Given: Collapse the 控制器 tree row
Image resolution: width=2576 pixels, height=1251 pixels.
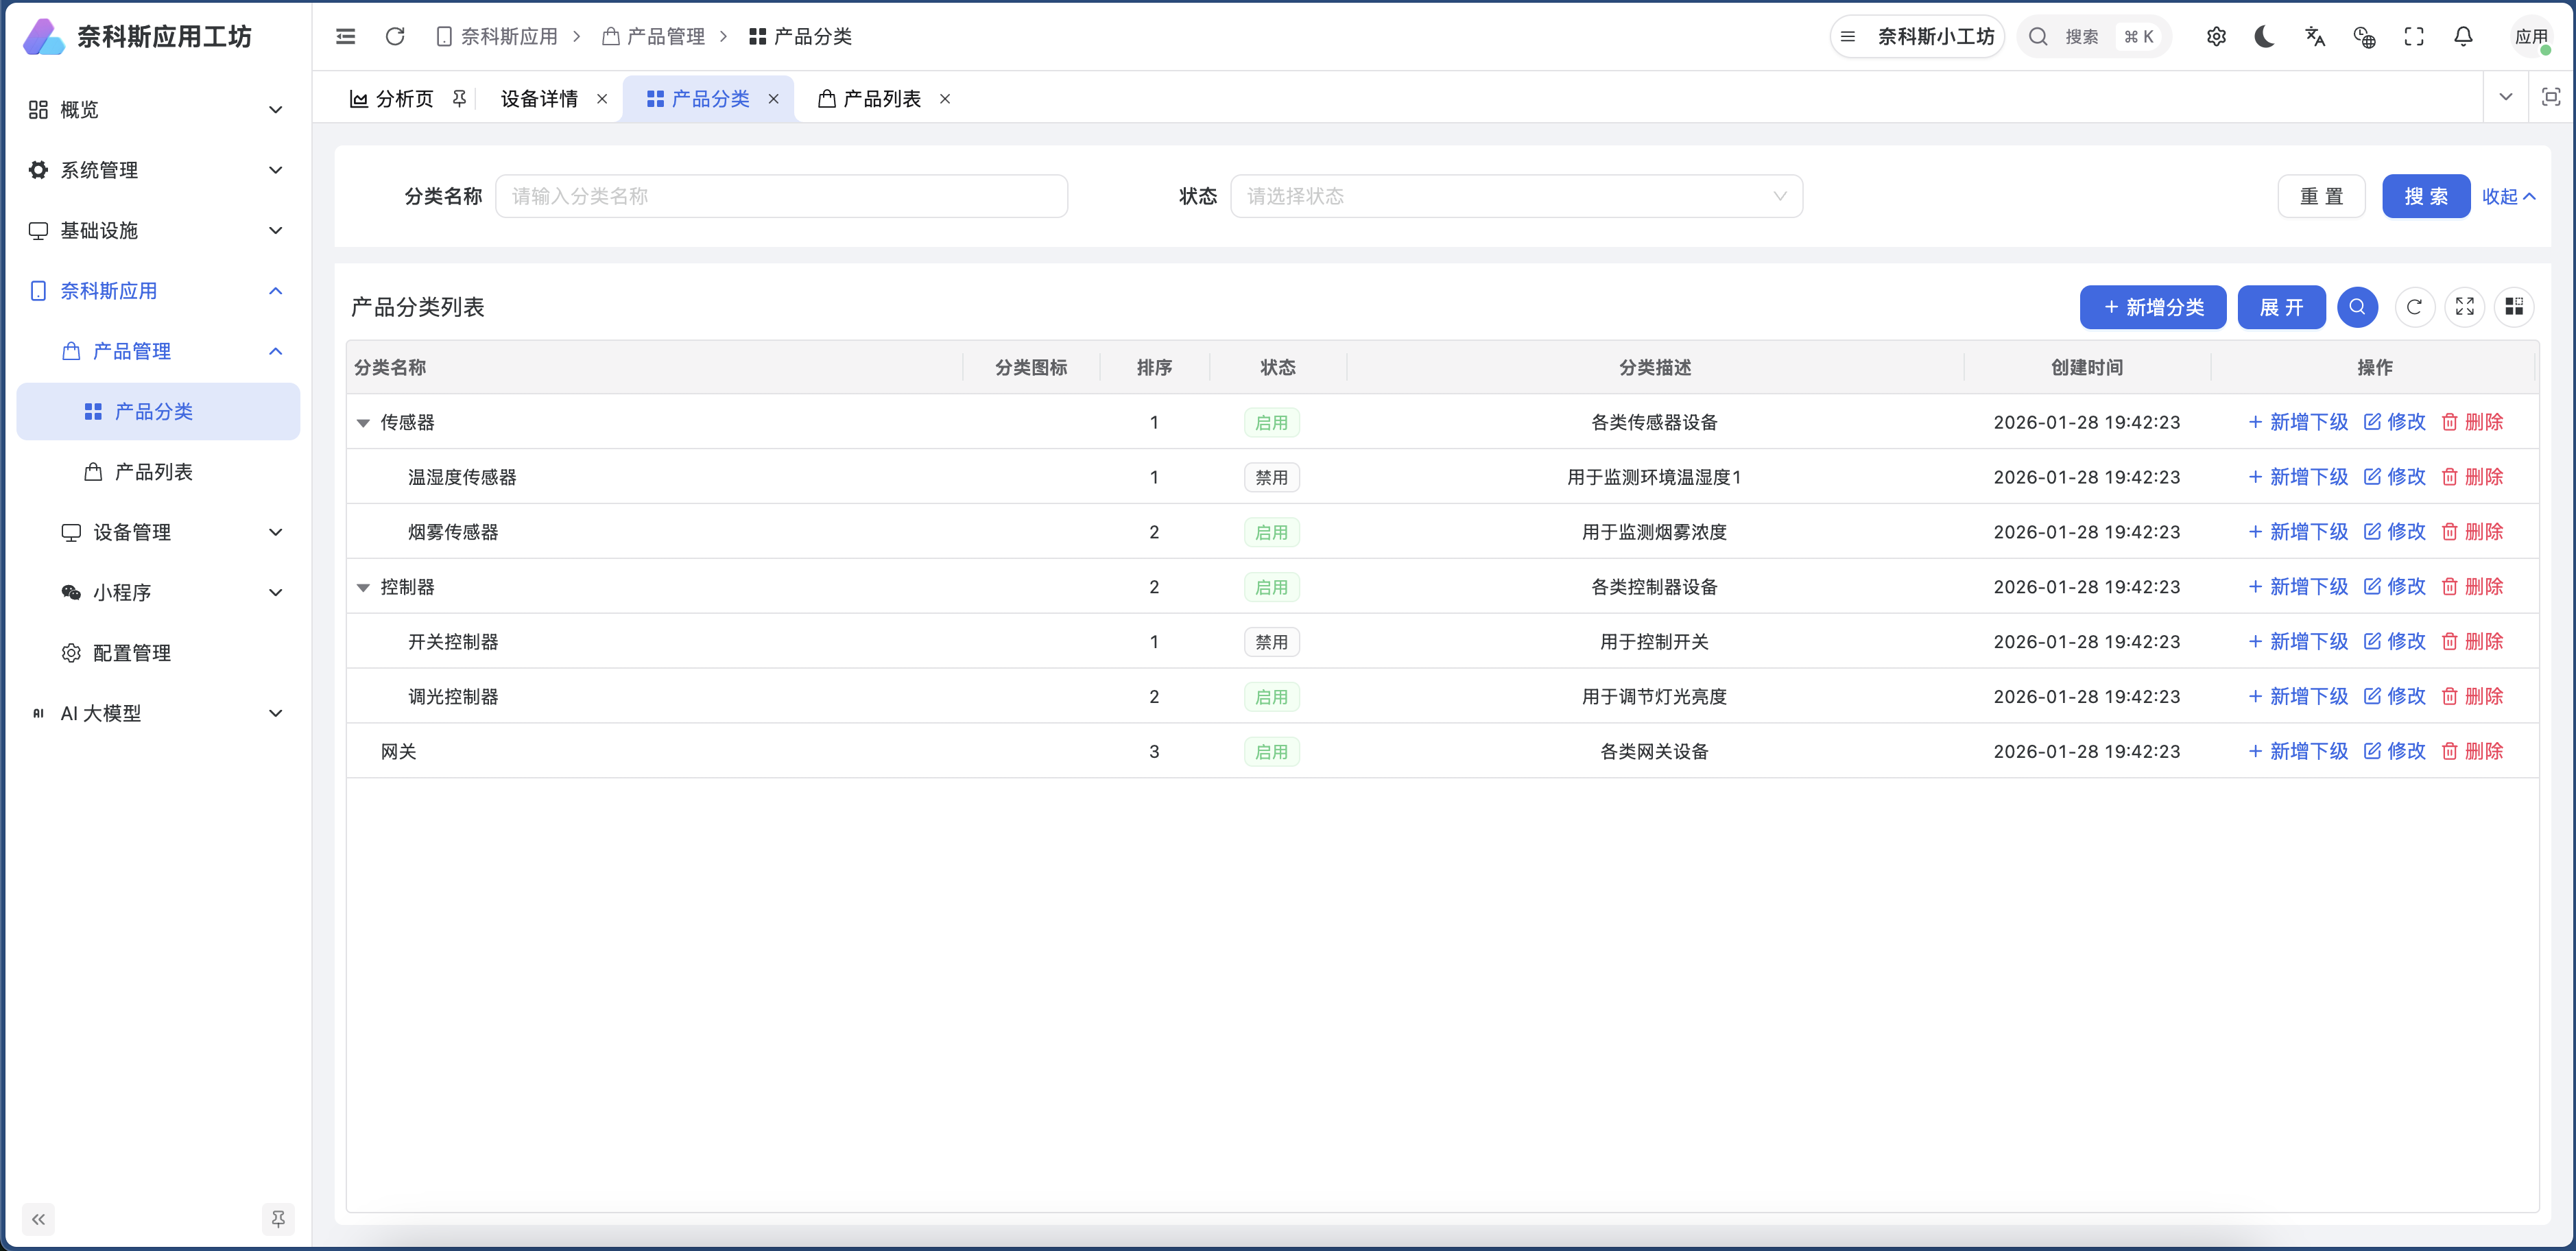Looking at the screenshot, I should point(363,588).
